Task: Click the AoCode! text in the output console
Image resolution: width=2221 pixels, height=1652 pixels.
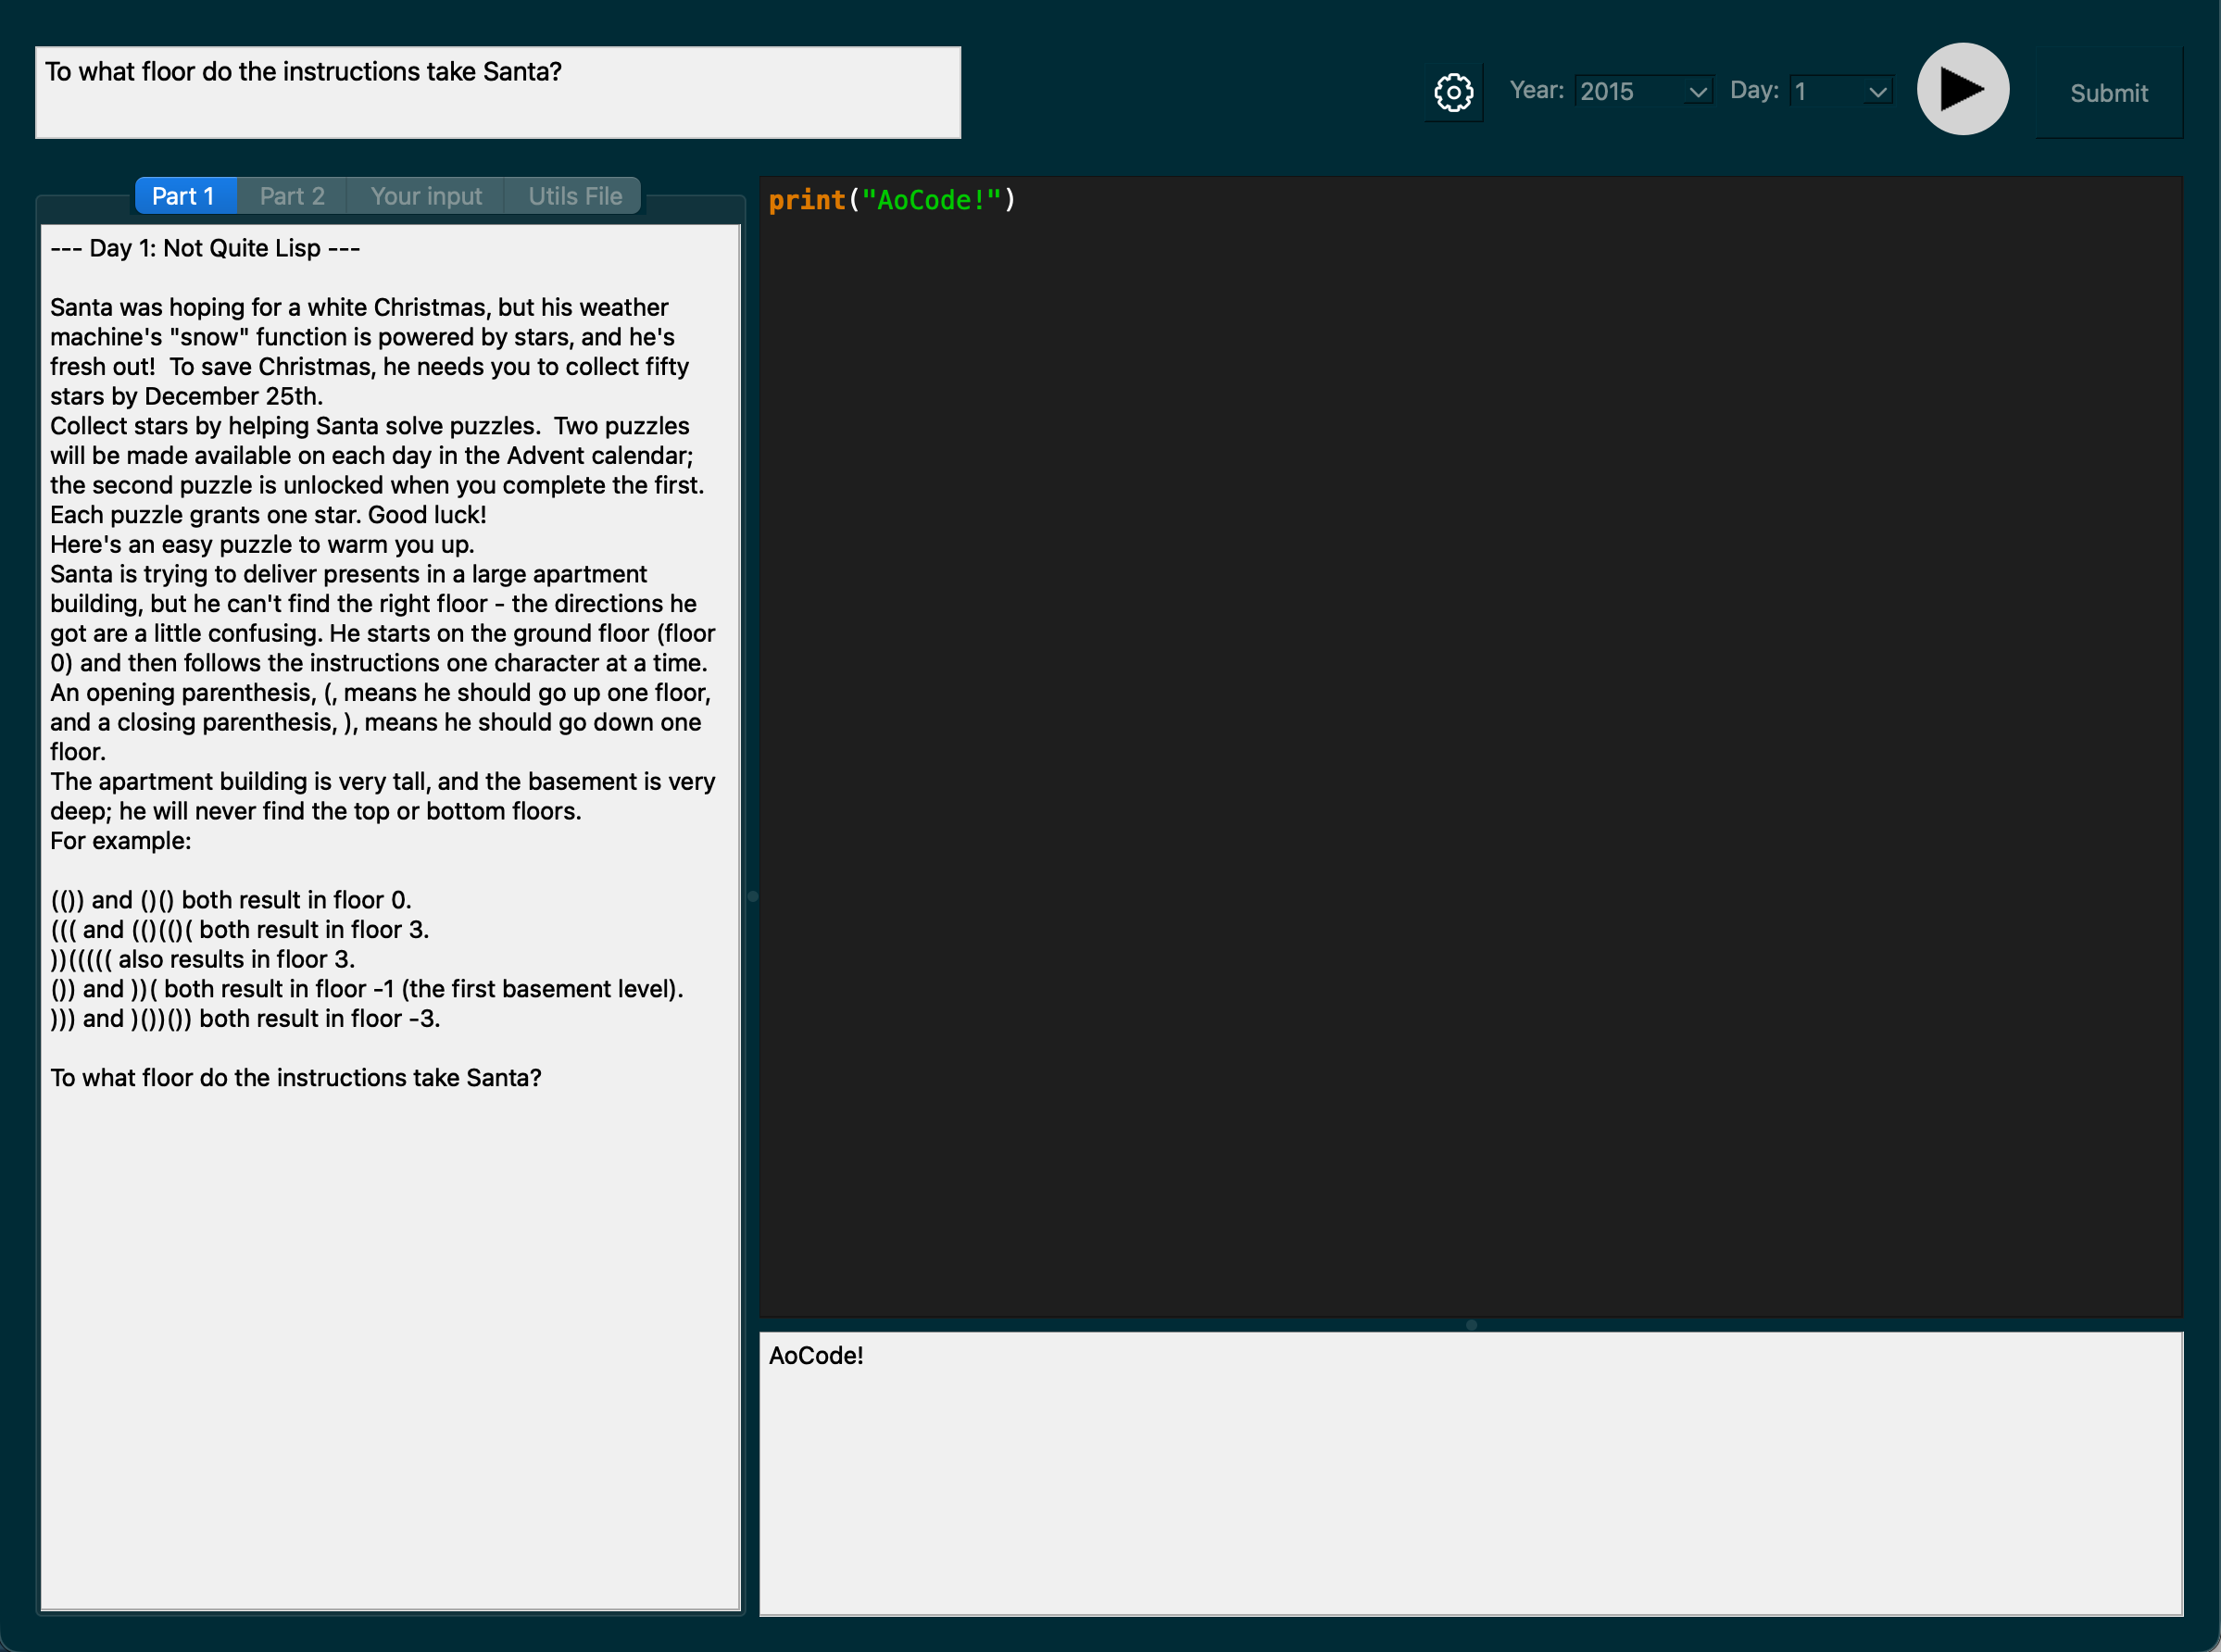Action: click(x=816, y=1355)
